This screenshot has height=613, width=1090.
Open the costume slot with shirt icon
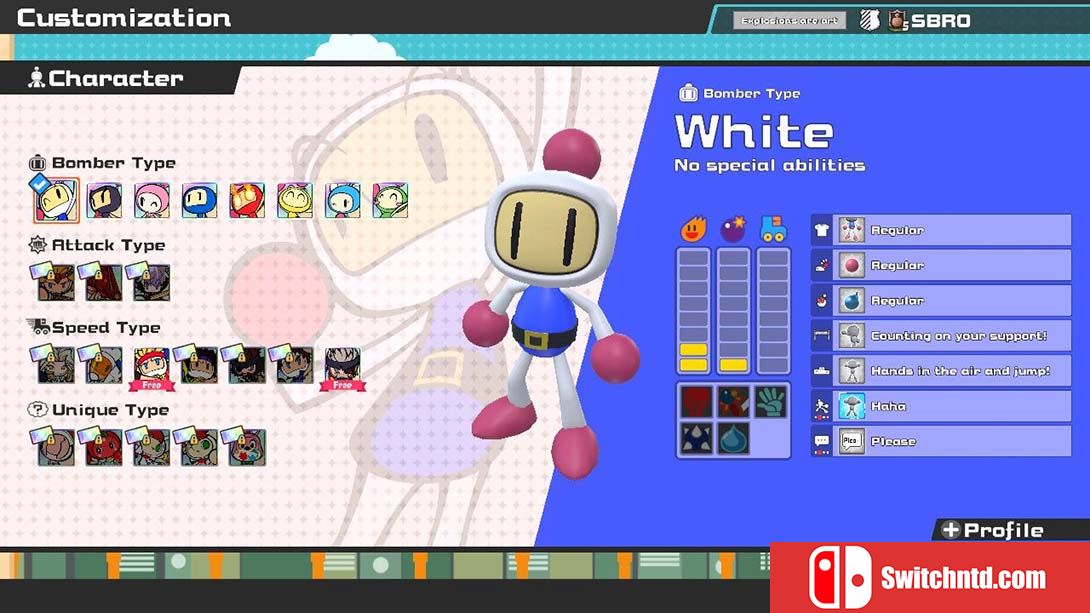941,230
